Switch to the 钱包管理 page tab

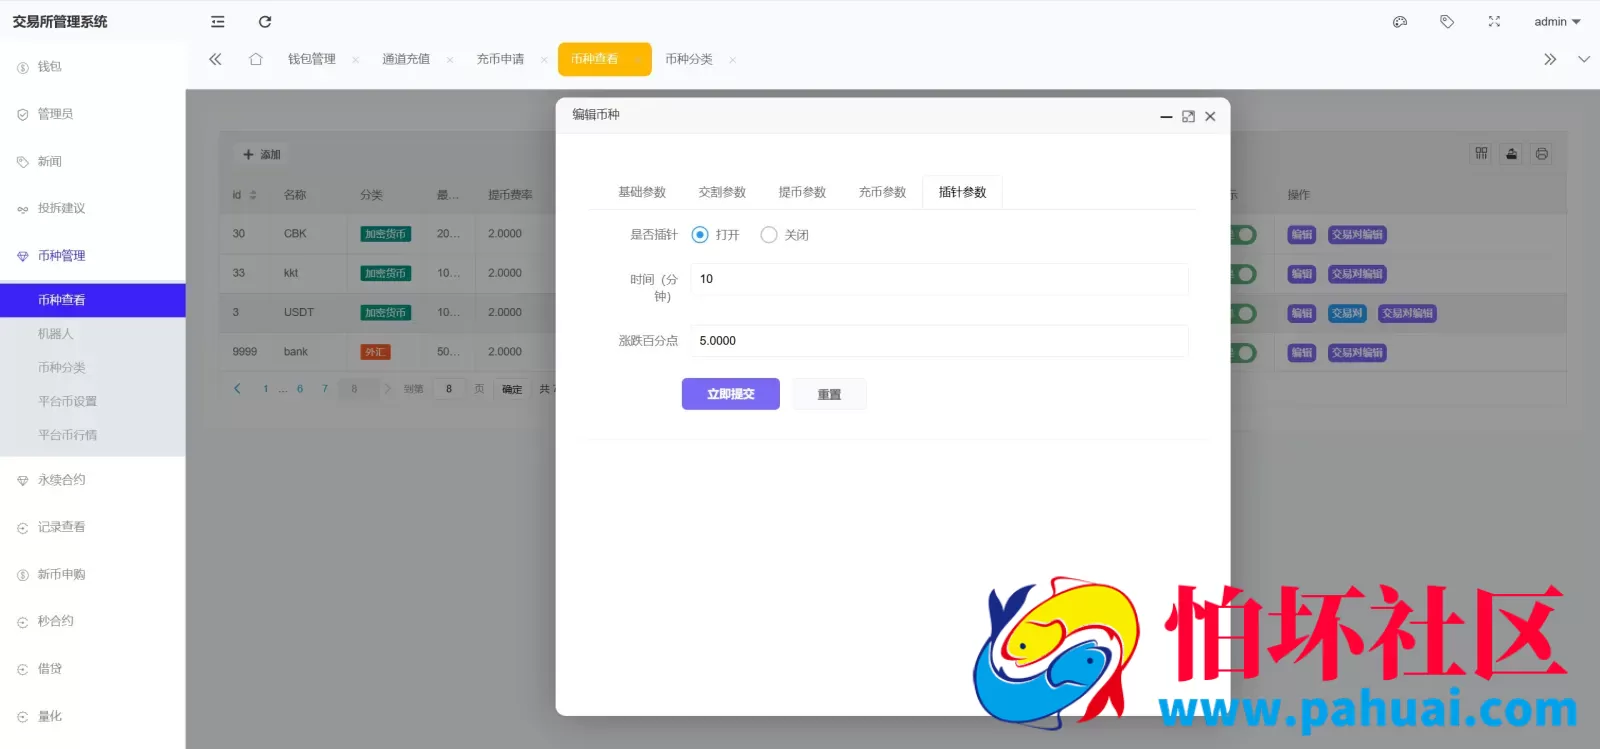[312, 59]
